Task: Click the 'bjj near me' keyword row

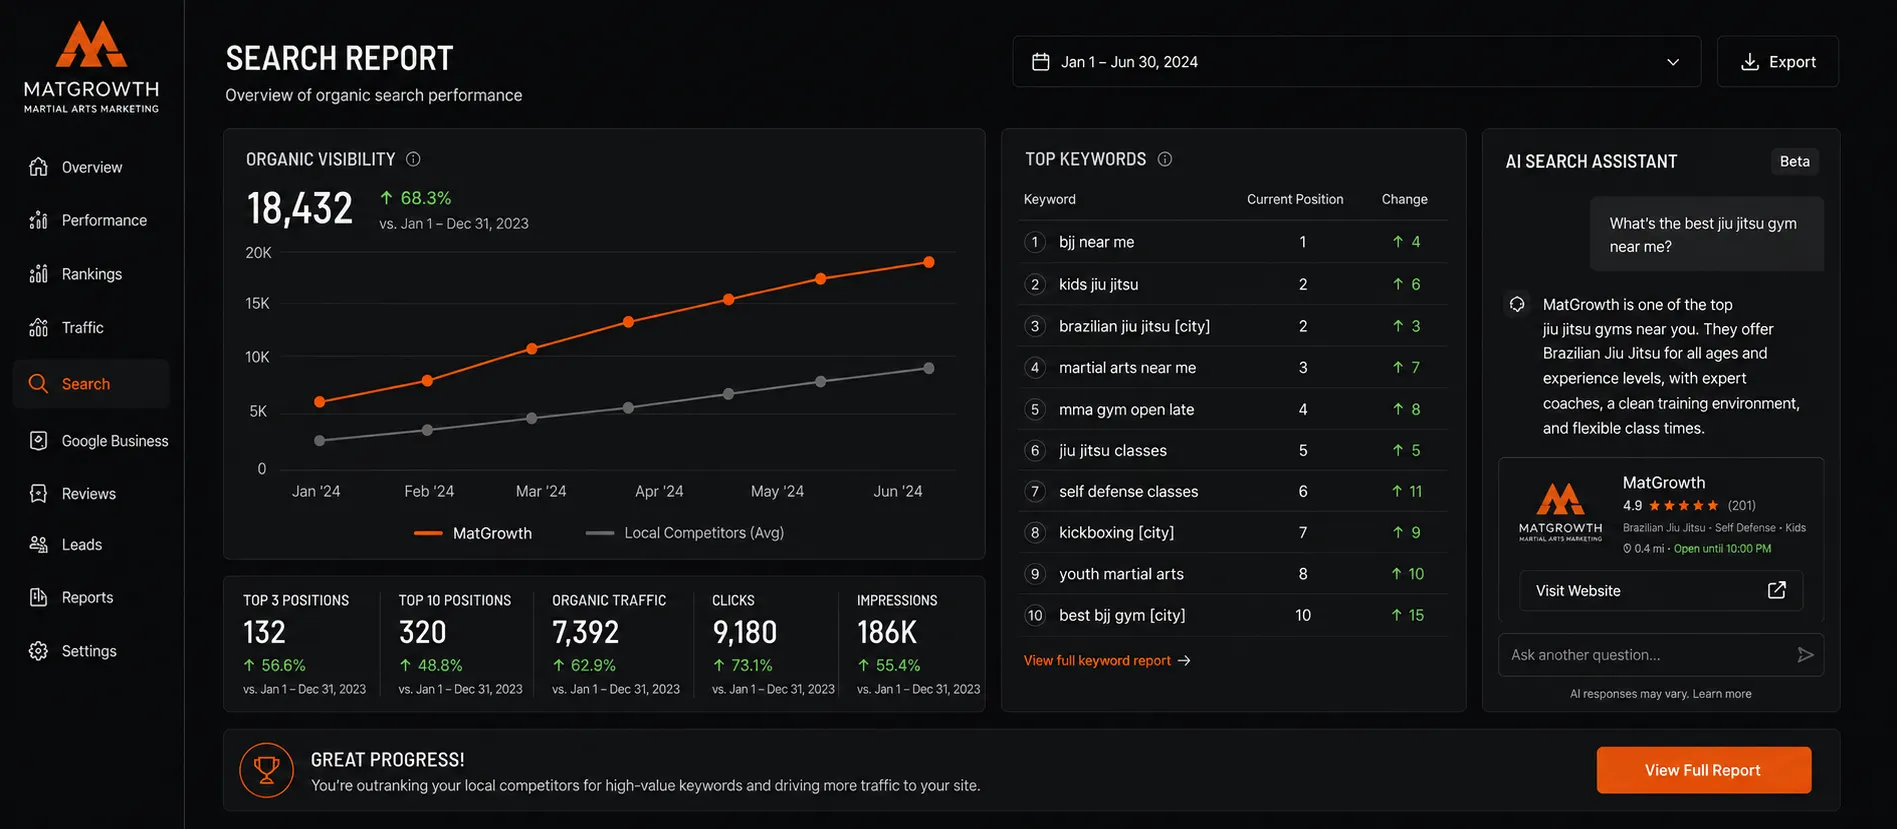Action: click(x=1234, y=242)
